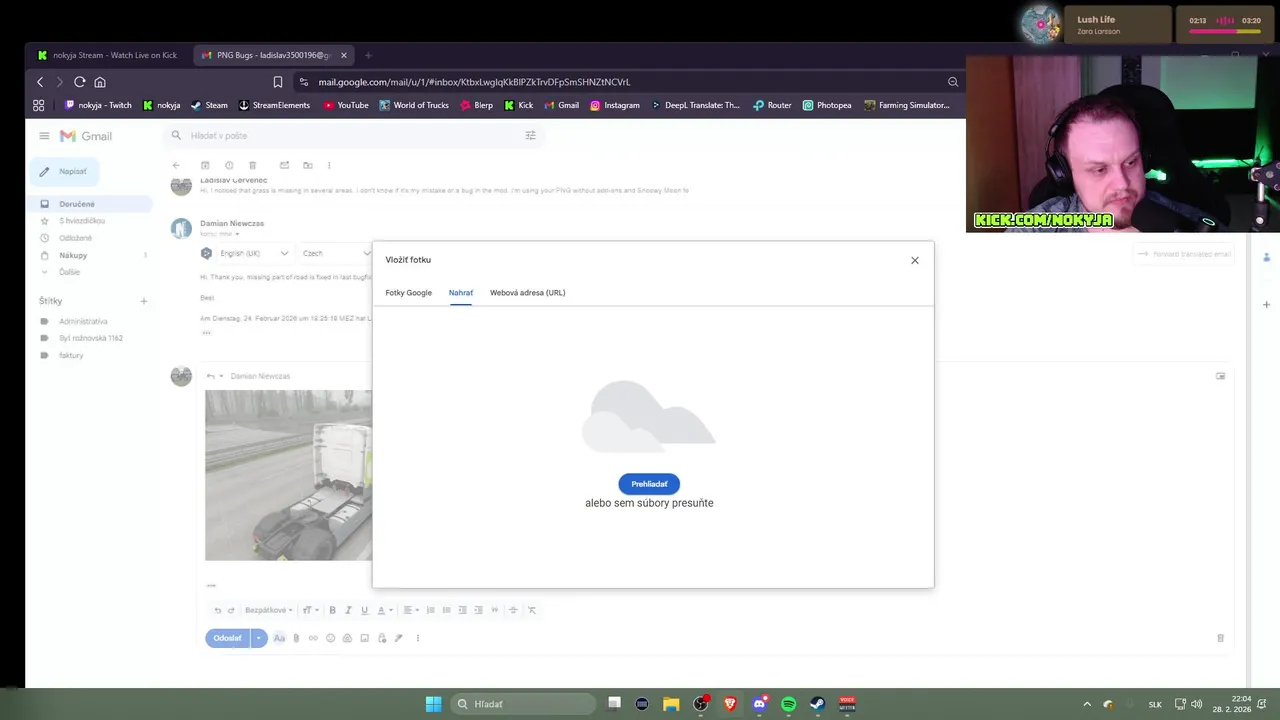Screen dimensions: 1280x720
Task: Click the remove formatting icon
Action: pos(532,610)
